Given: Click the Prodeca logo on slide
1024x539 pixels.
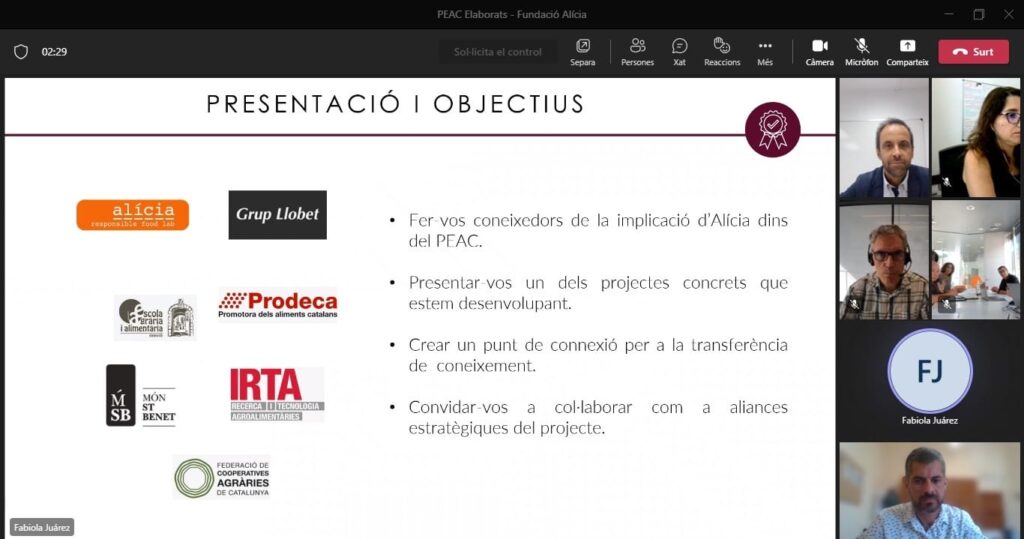Looking at the screenshot, I should click(278, 304).
